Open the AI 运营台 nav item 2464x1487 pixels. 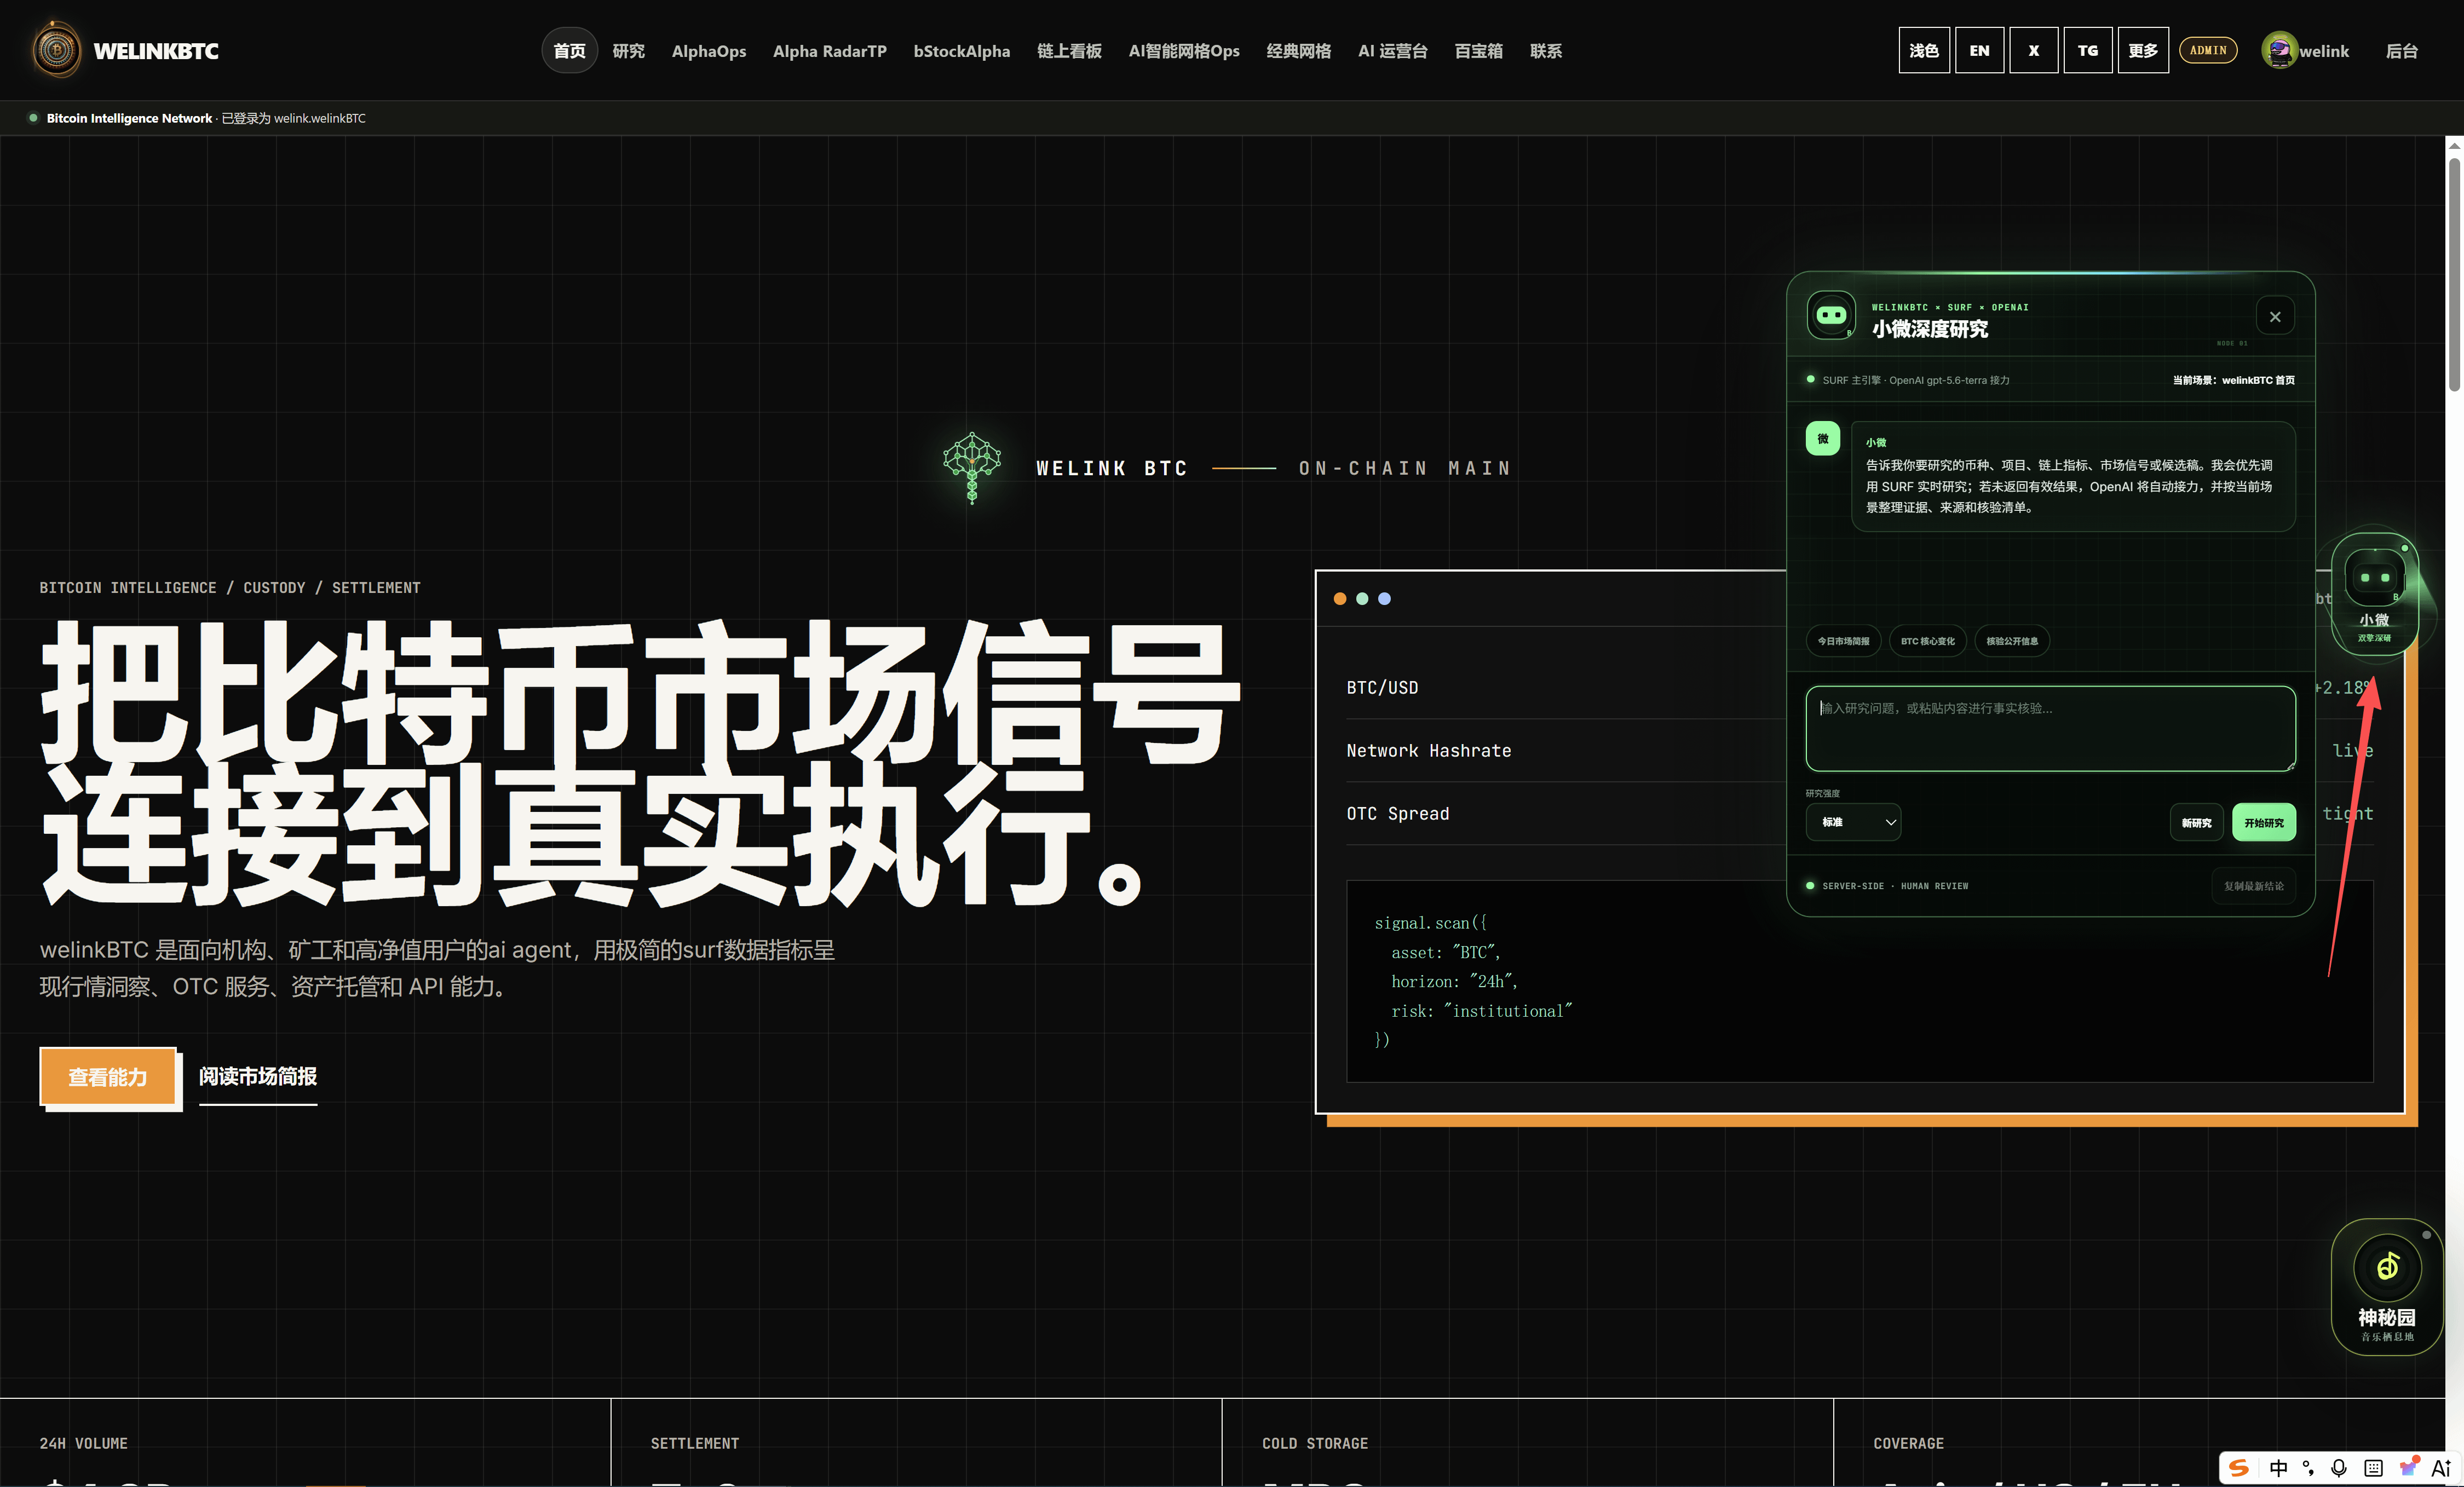click(x=1392, y=50)
